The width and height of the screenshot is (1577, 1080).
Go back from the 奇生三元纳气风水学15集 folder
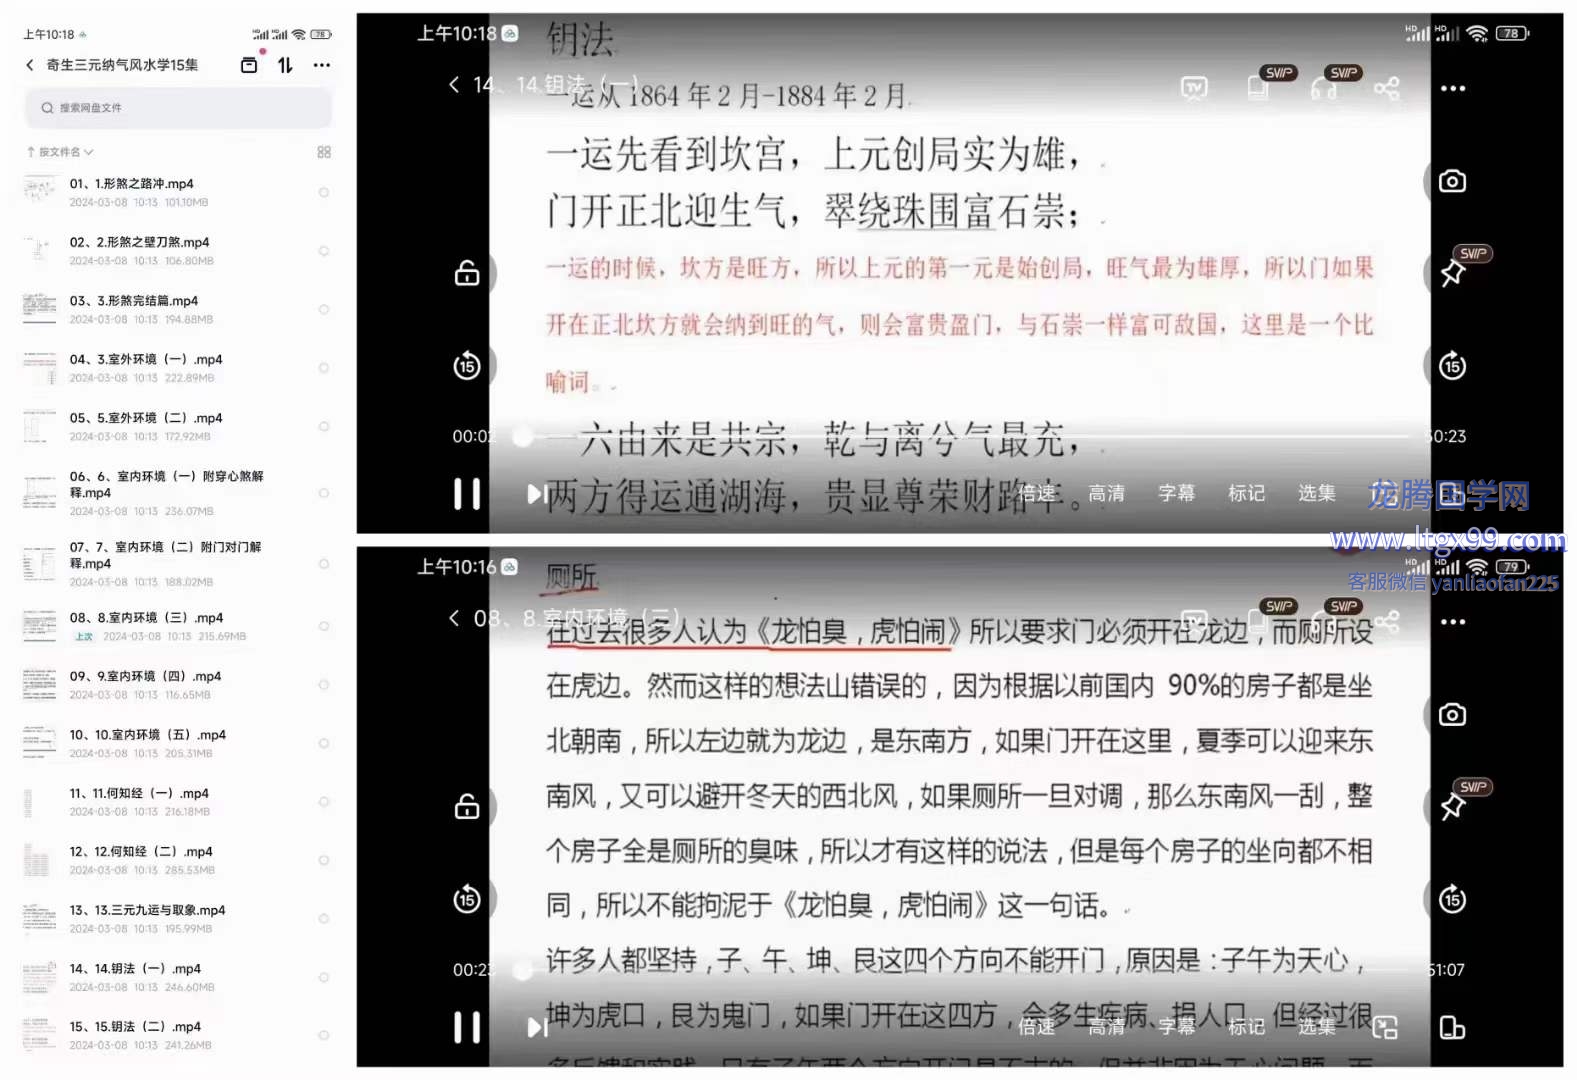(30, 65)
